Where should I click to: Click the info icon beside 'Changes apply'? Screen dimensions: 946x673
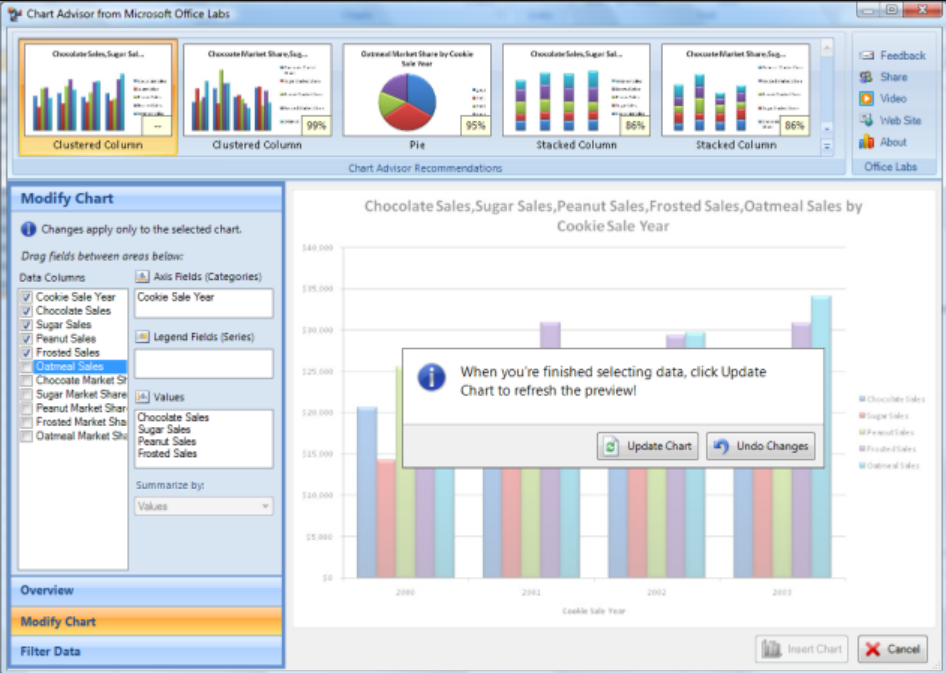pos(28,229)
